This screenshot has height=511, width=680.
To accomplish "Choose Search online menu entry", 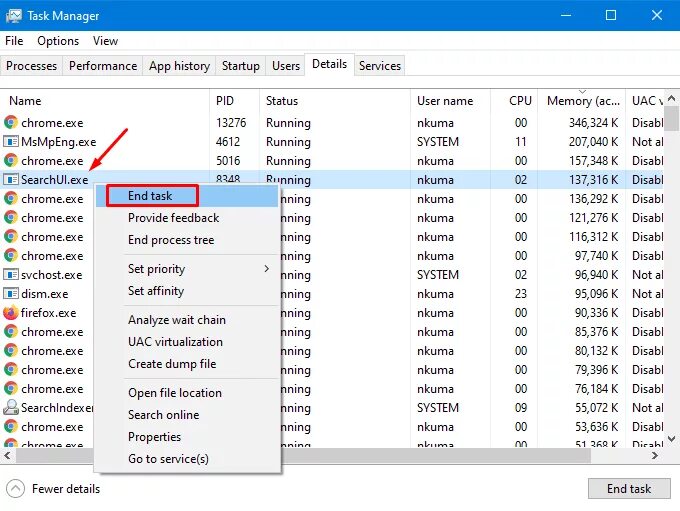I will [x=187, y=415].
